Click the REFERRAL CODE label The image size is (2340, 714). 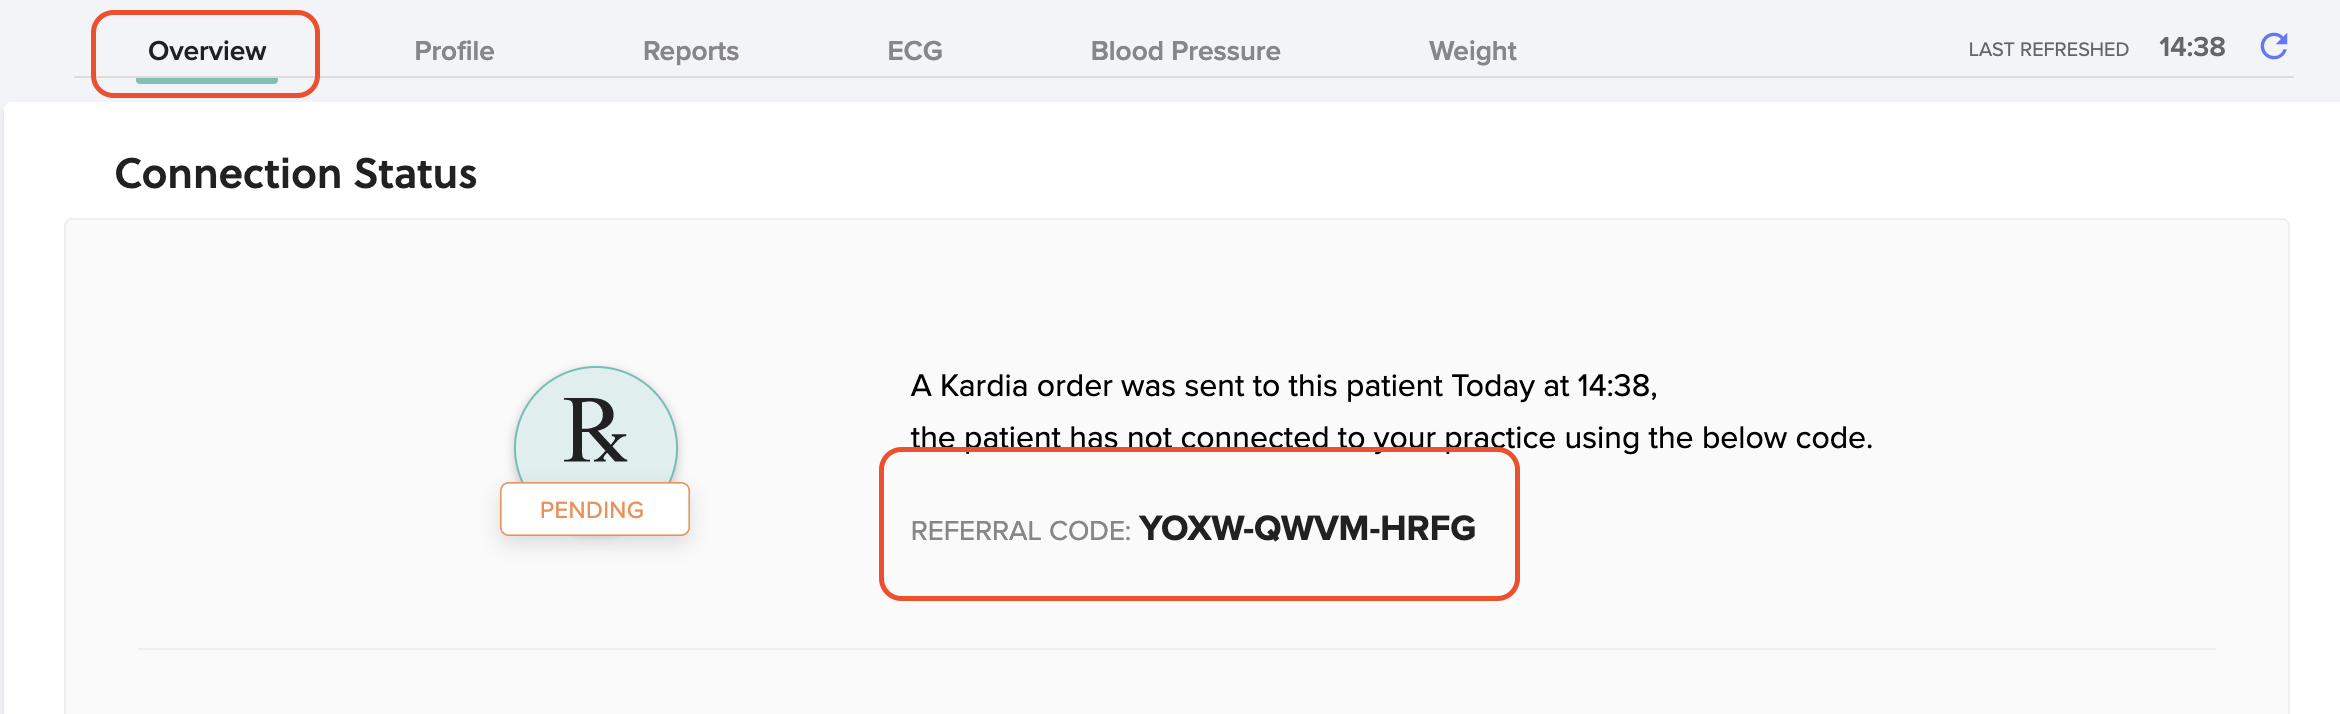click(x=1020, y=531)
